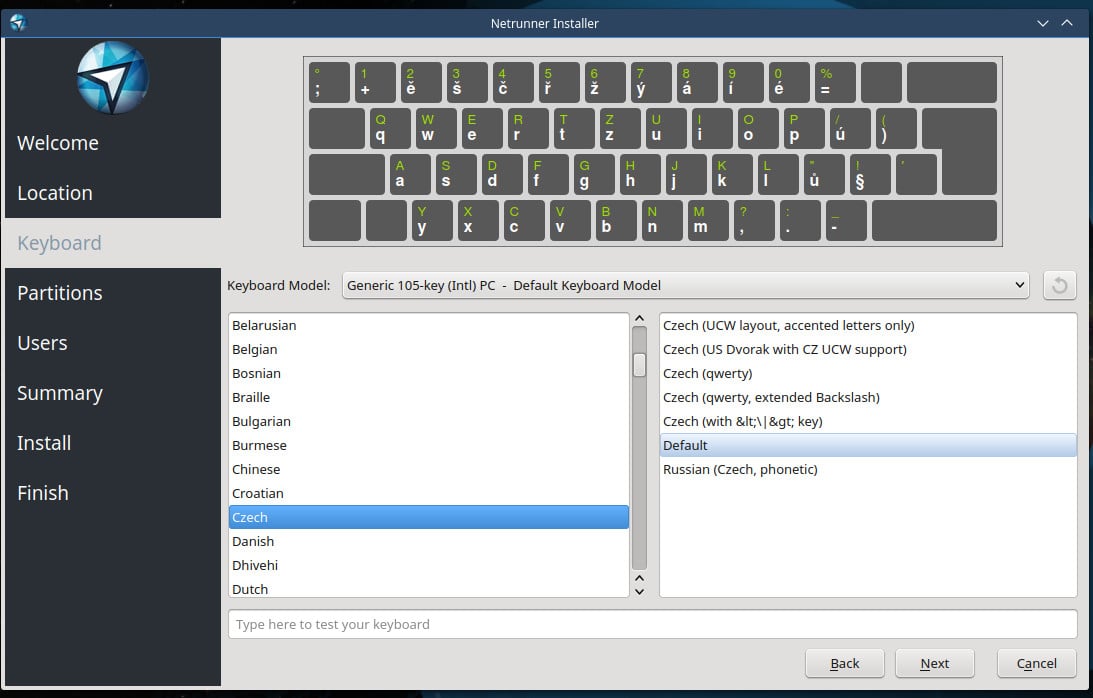Viewport: 1093px width, 698px height.
Task: Maximize the Netrunner Installer window
Action: coord(1067,23)
